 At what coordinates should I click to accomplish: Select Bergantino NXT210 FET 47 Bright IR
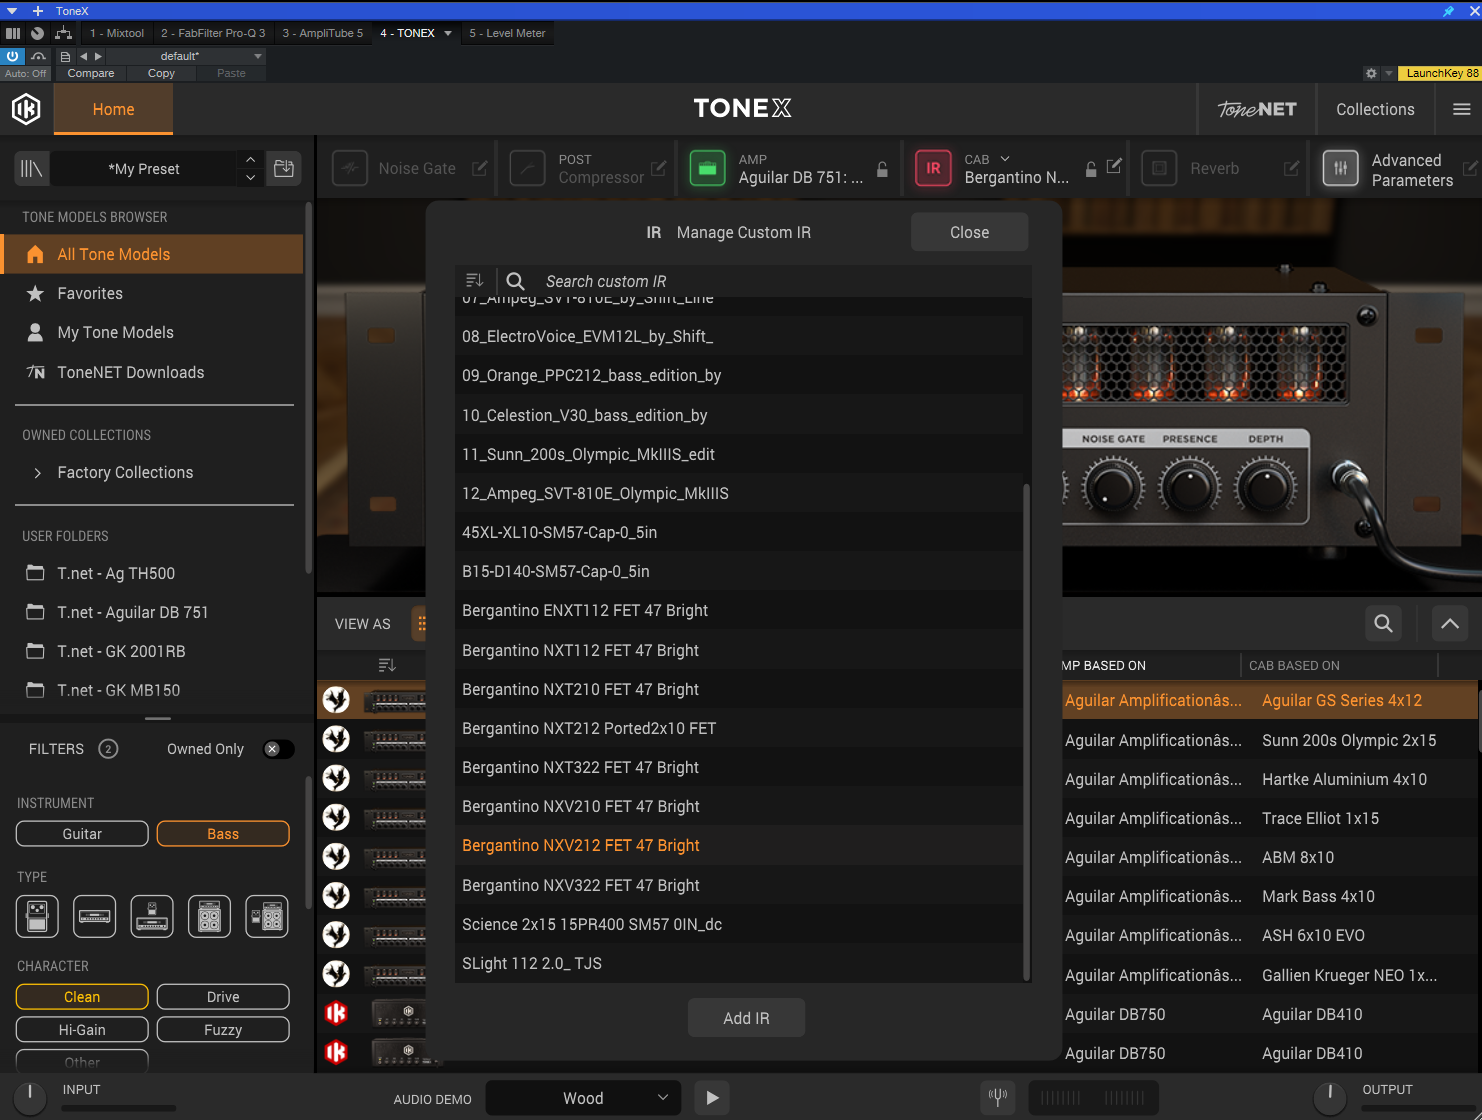(x=740, y=689)
